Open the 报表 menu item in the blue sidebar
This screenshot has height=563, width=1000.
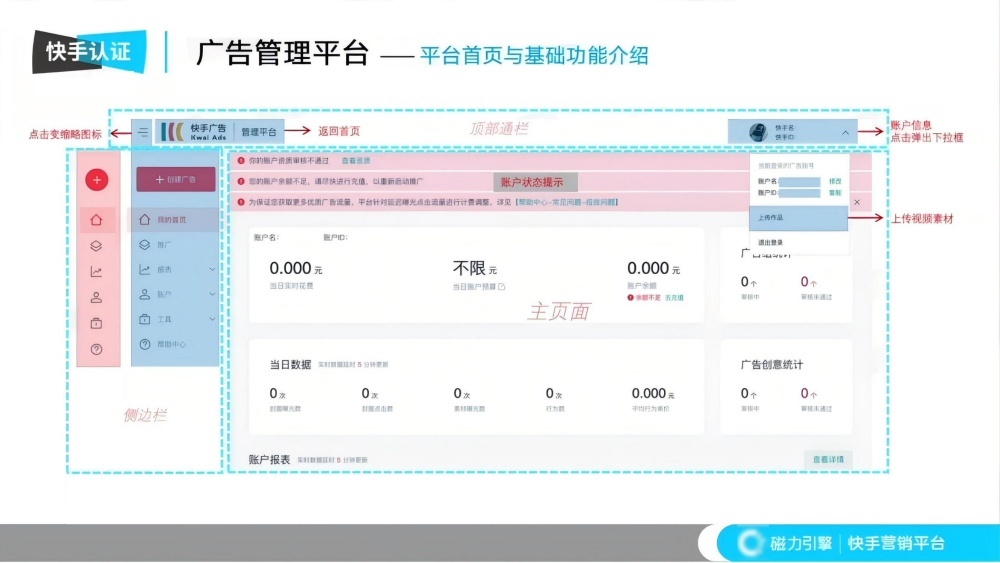[x=173, y=270]
